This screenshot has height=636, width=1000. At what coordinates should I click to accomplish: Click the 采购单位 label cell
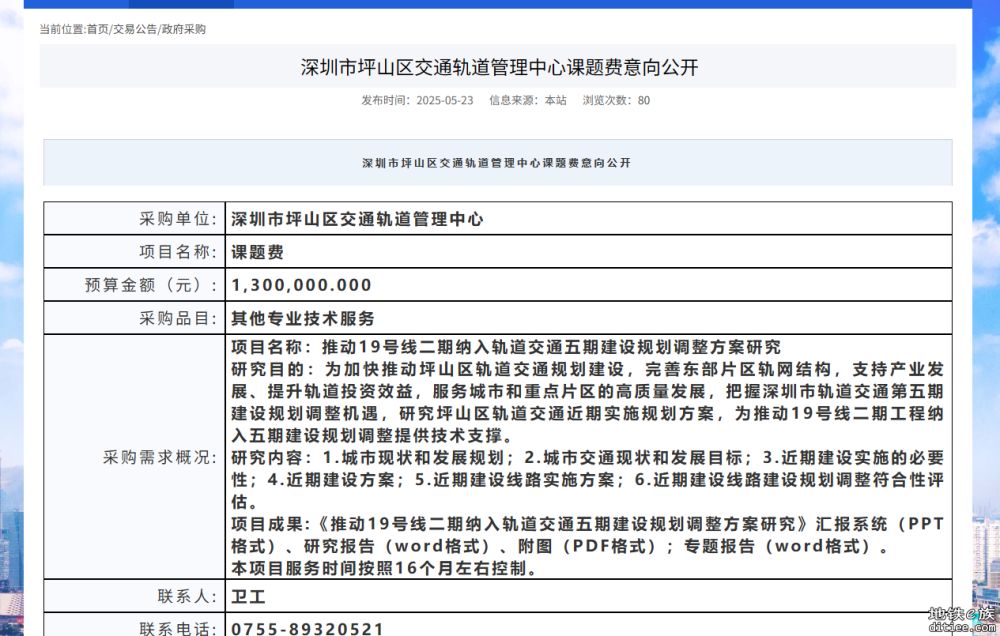(135, 219)
